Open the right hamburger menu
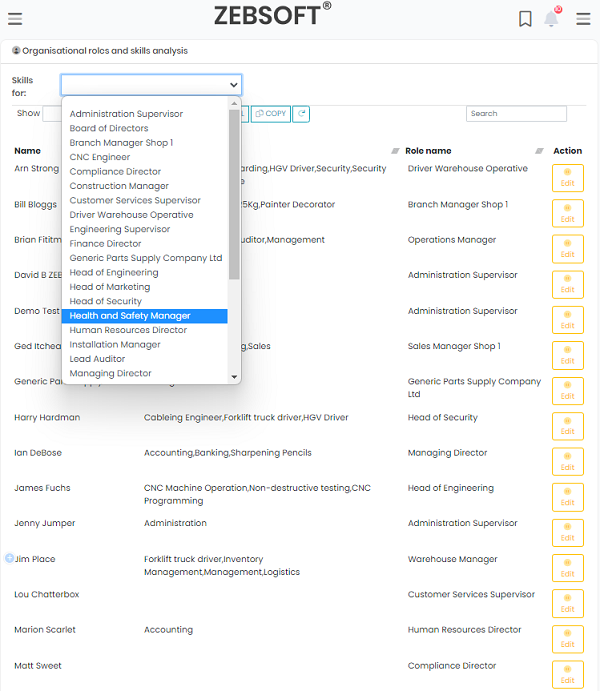The width and height of the screenshot is (600, 691). tap(583, 19)
